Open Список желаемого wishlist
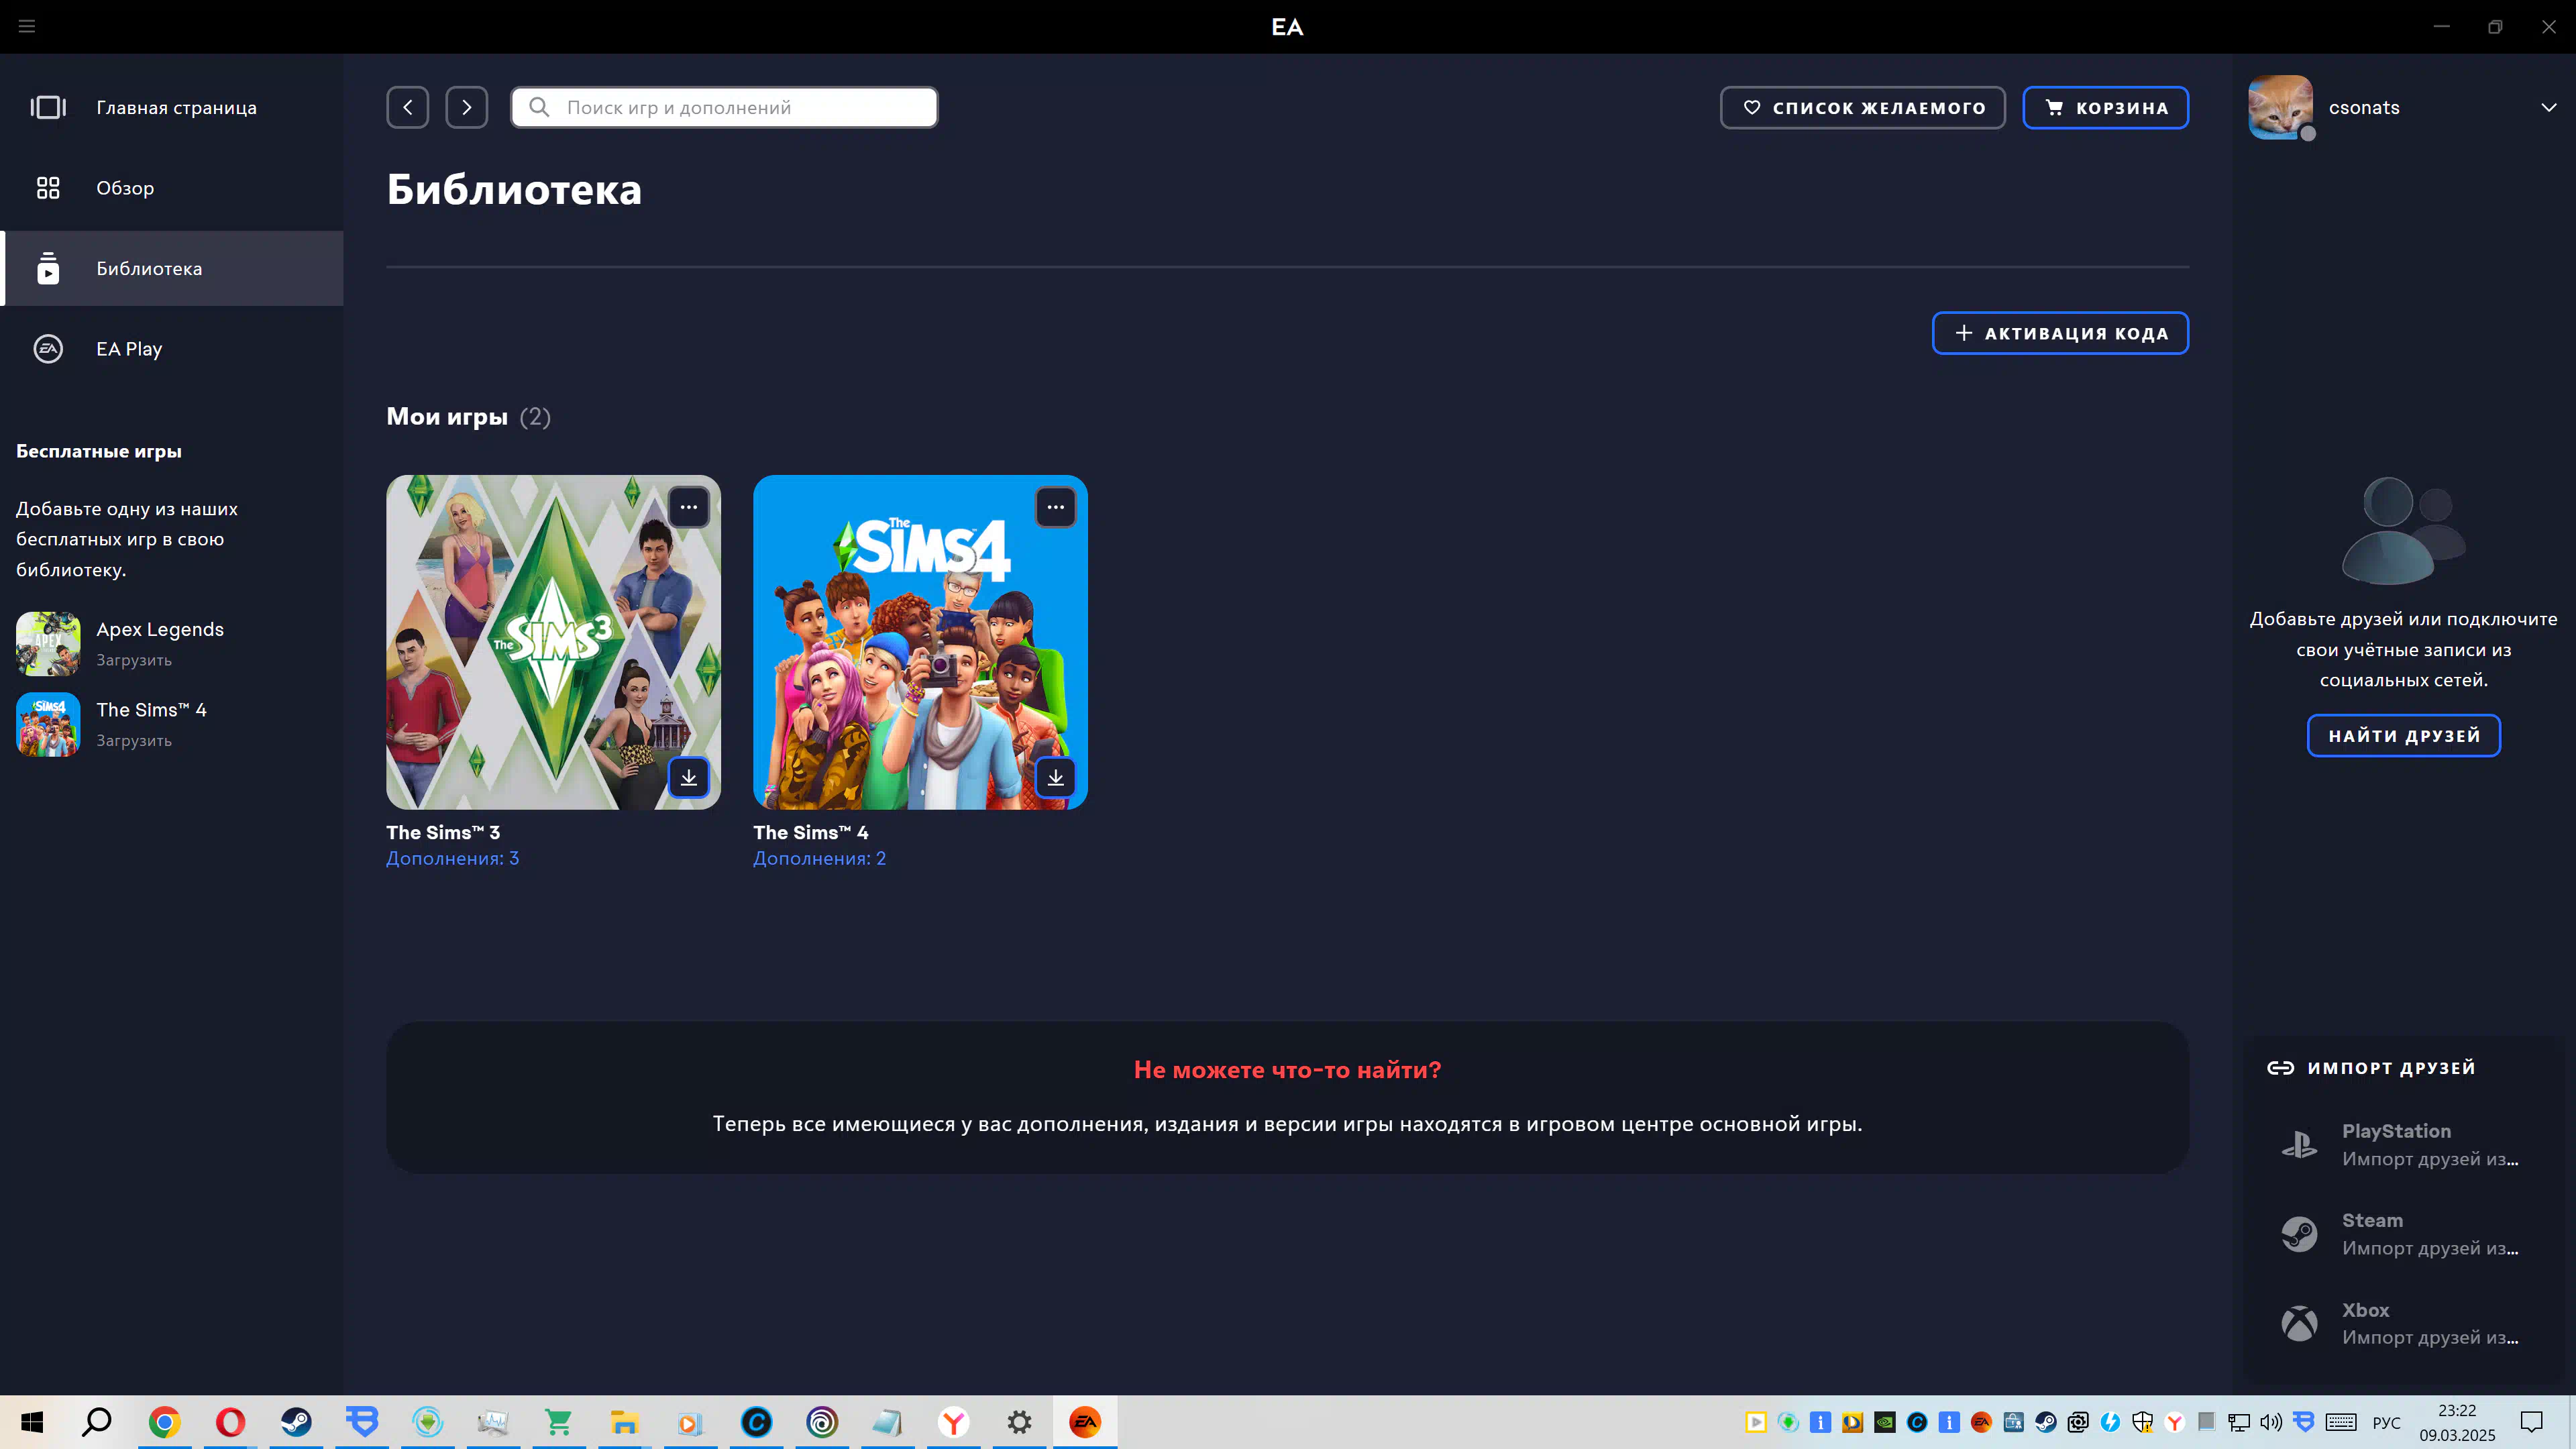The width and height of the screenshot is (2576, 1449). click(1863, 107)
